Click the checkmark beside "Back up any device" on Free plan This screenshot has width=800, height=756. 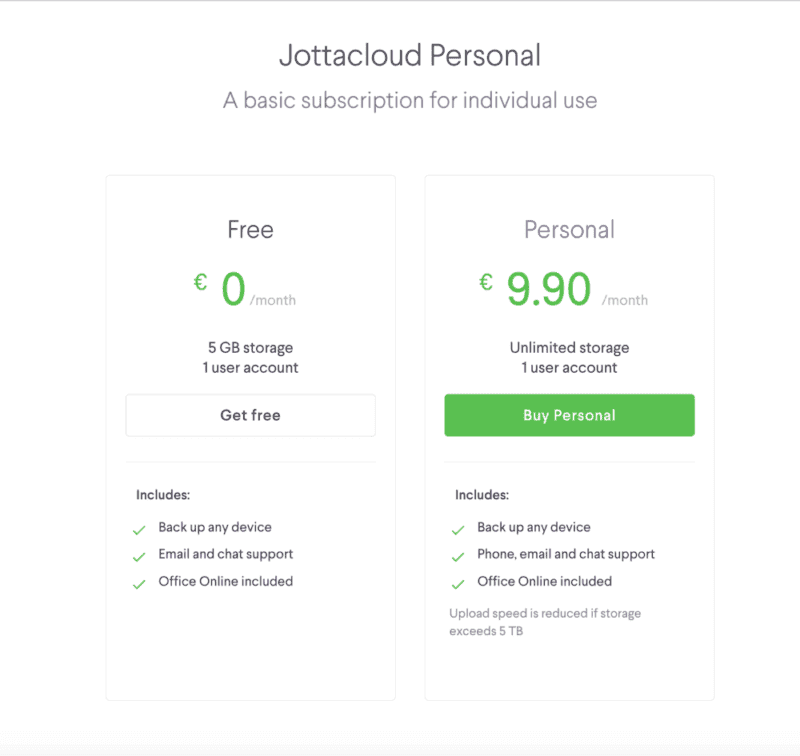[x=140, y=527]
